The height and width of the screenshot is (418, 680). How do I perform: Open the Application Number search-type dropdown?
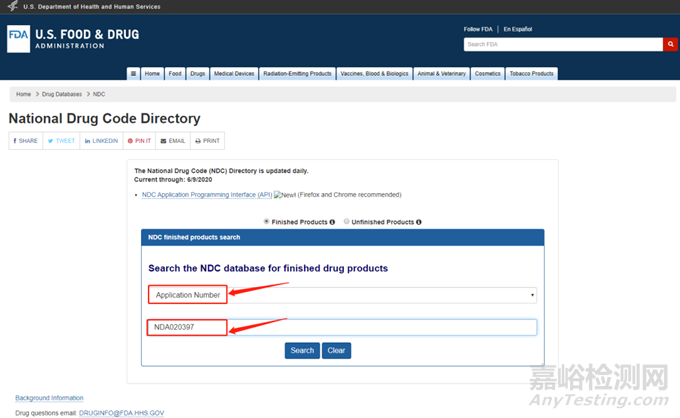coord(342,295)
